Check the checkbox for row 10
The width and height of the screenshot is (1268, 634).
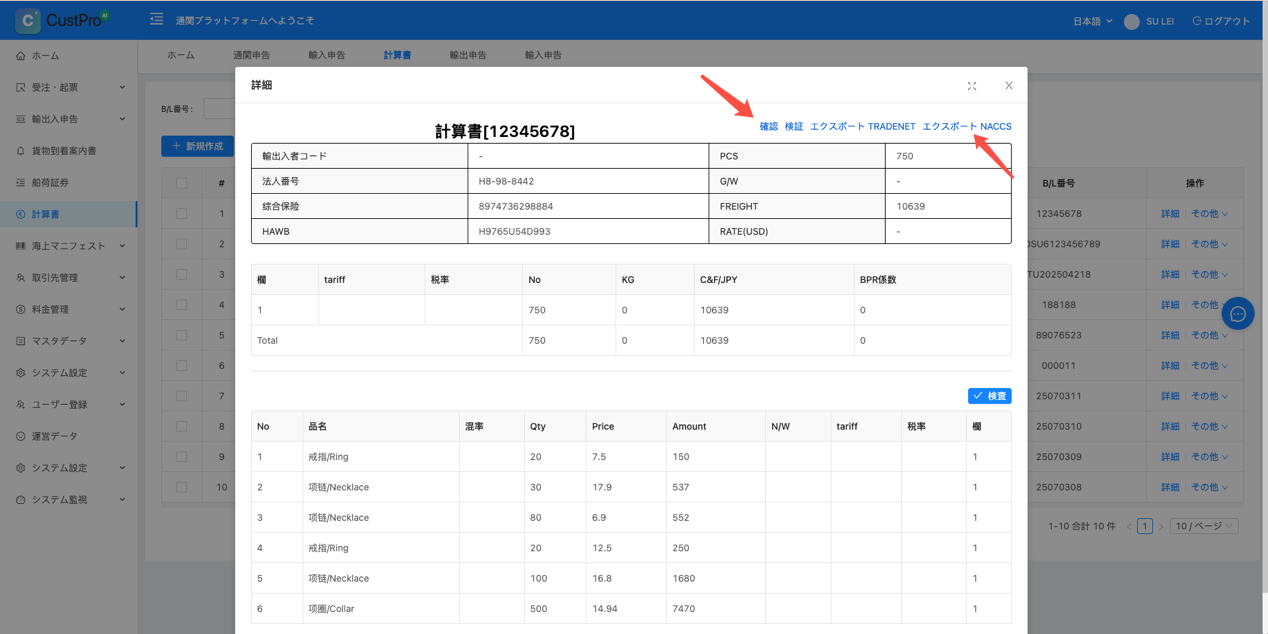point(181,487)
